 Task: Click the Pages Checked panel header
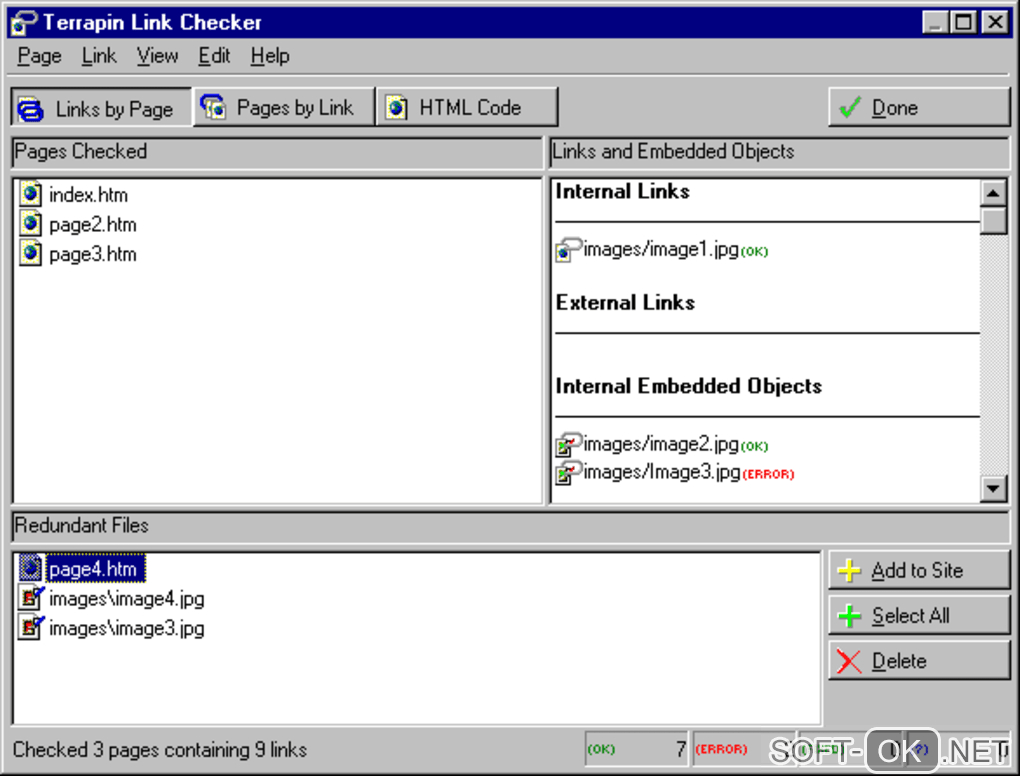pyautogui.click(x=277, y=152)
